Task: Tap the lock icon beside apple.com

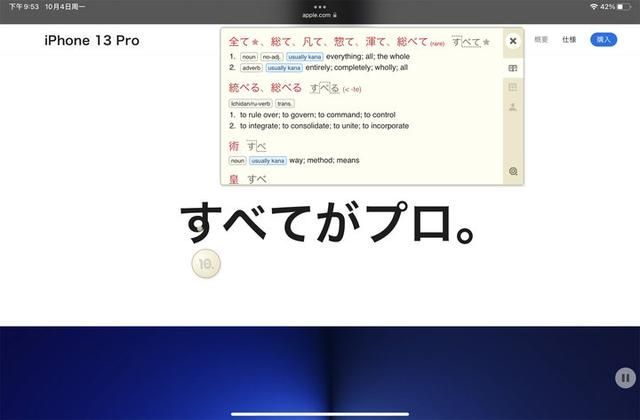Action: click(x=335, y=15)
